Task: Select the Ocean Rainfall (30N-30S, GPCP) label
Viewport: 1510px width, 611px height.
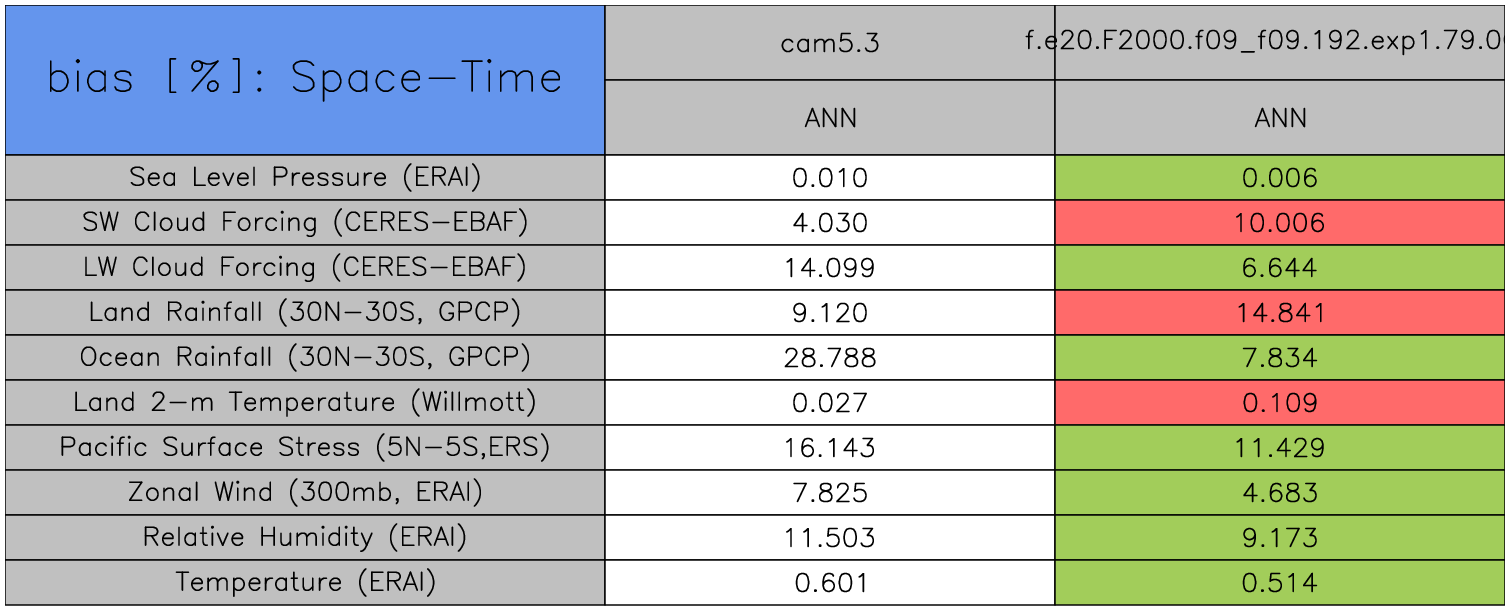Action: (305, 358)
